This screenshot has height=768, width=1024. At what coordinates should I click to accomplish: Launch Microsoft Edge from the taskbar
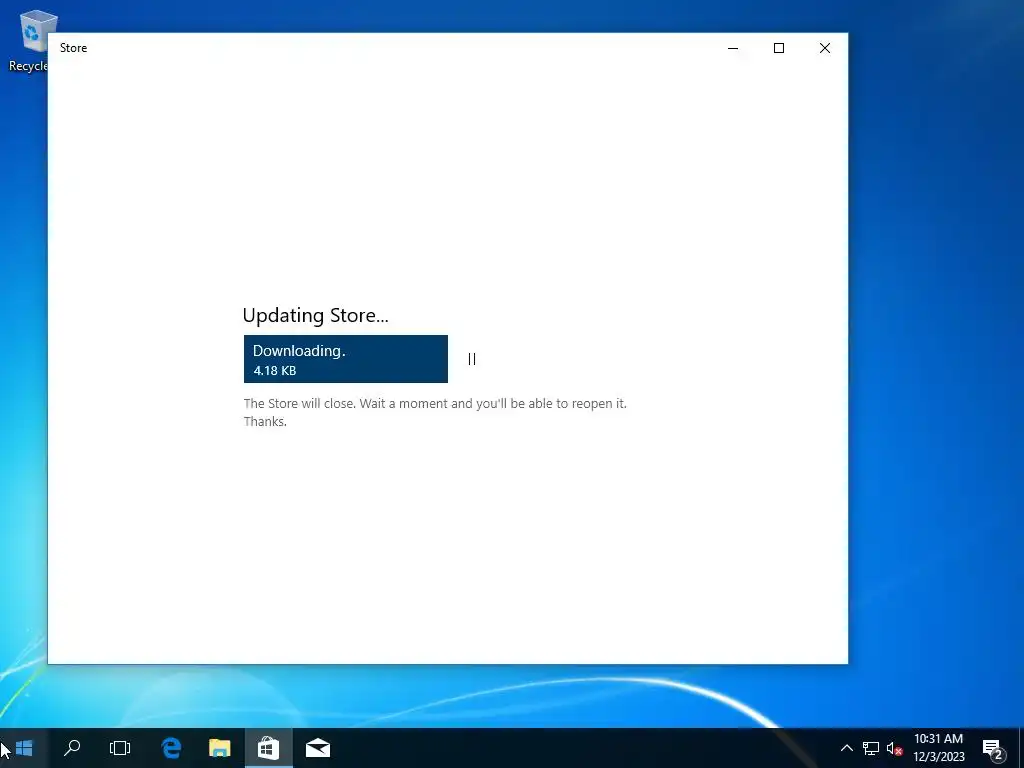[x=171, y=748]
